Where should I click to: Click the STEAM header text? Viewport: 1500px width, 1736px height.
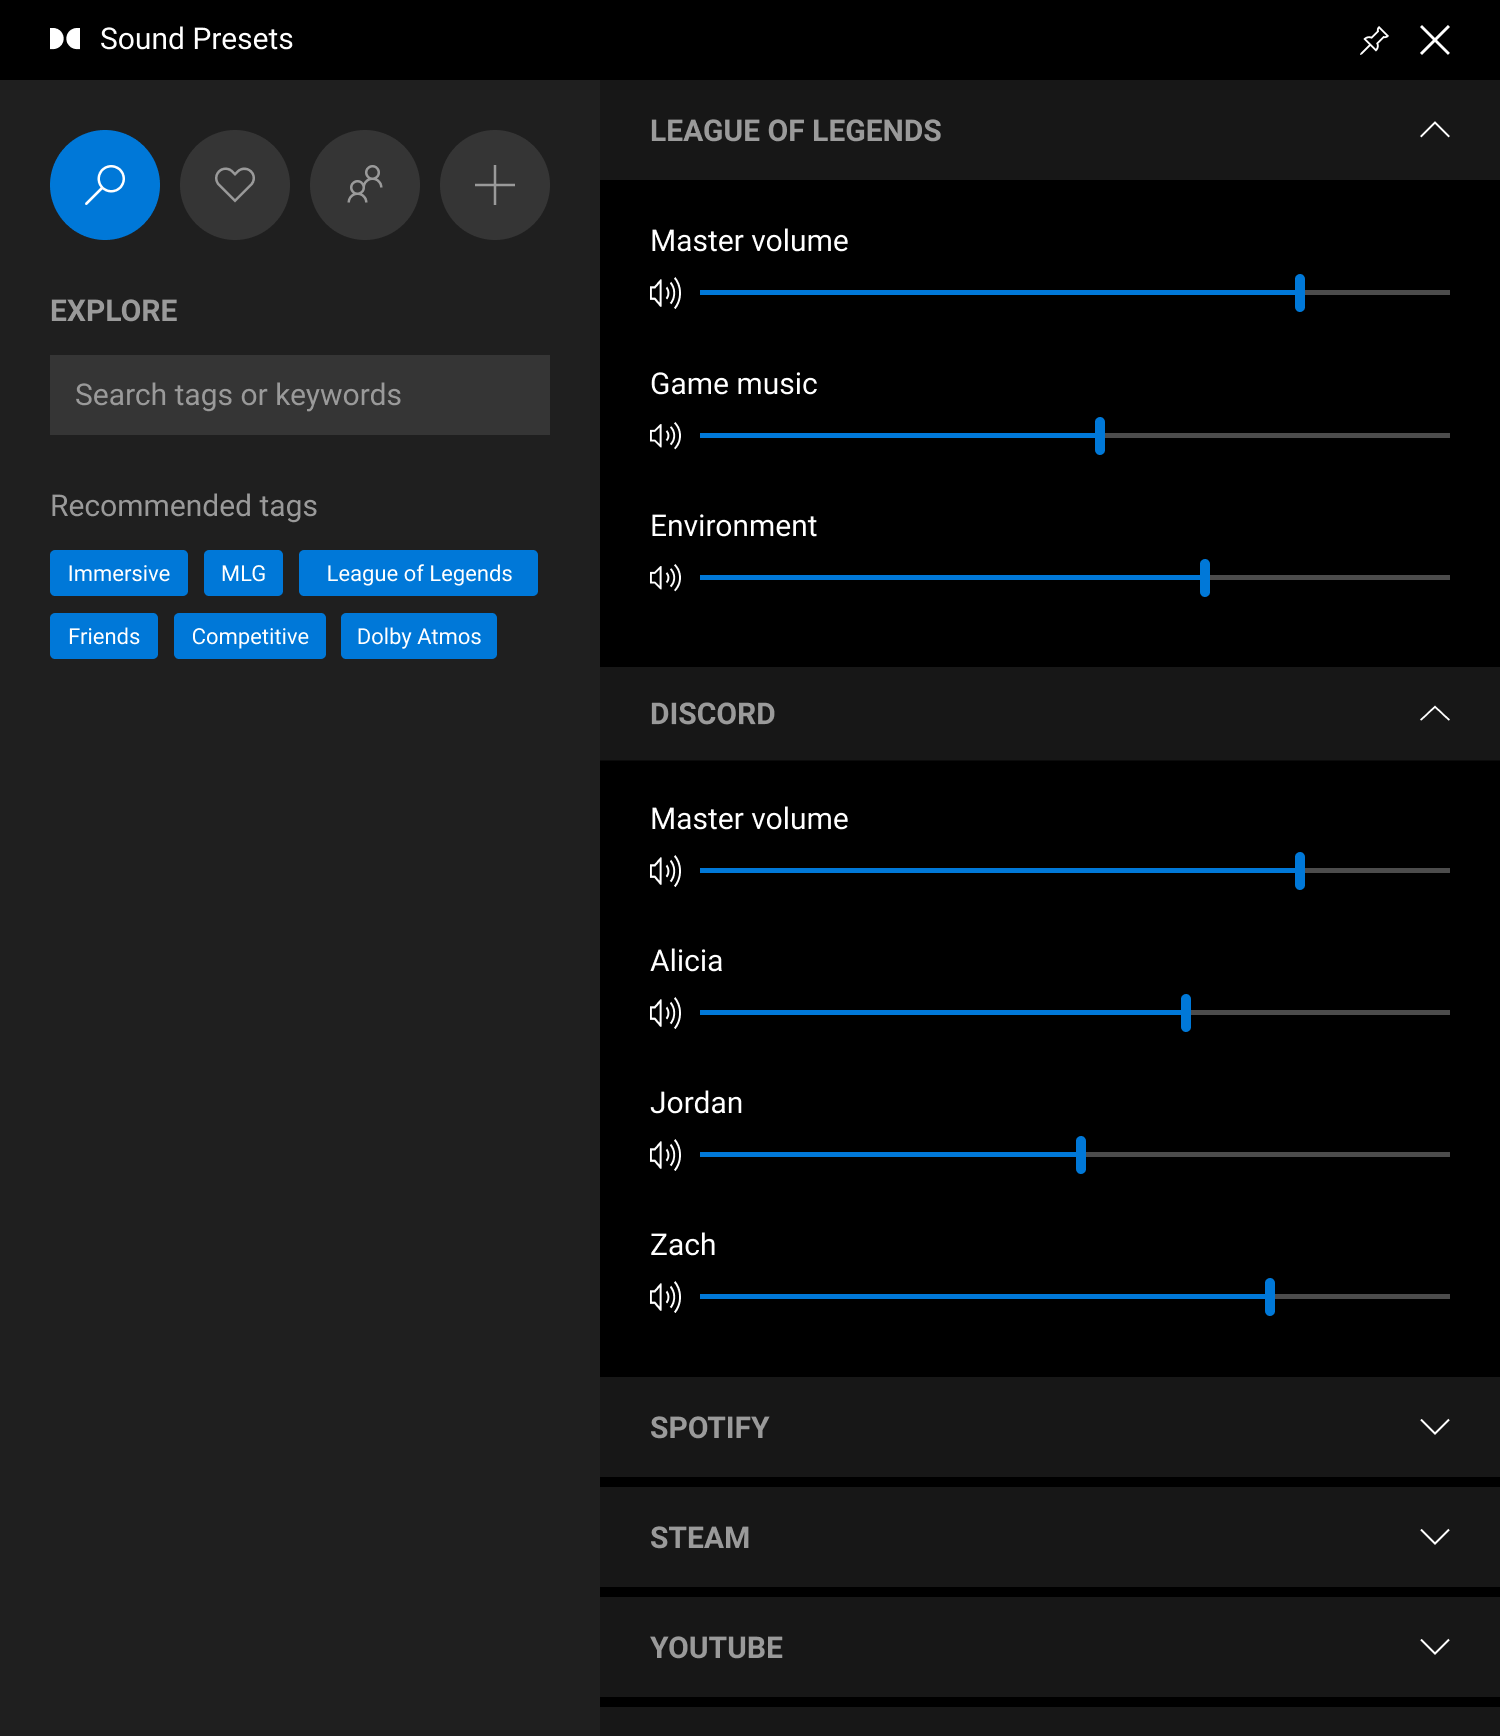(699, 1538)
